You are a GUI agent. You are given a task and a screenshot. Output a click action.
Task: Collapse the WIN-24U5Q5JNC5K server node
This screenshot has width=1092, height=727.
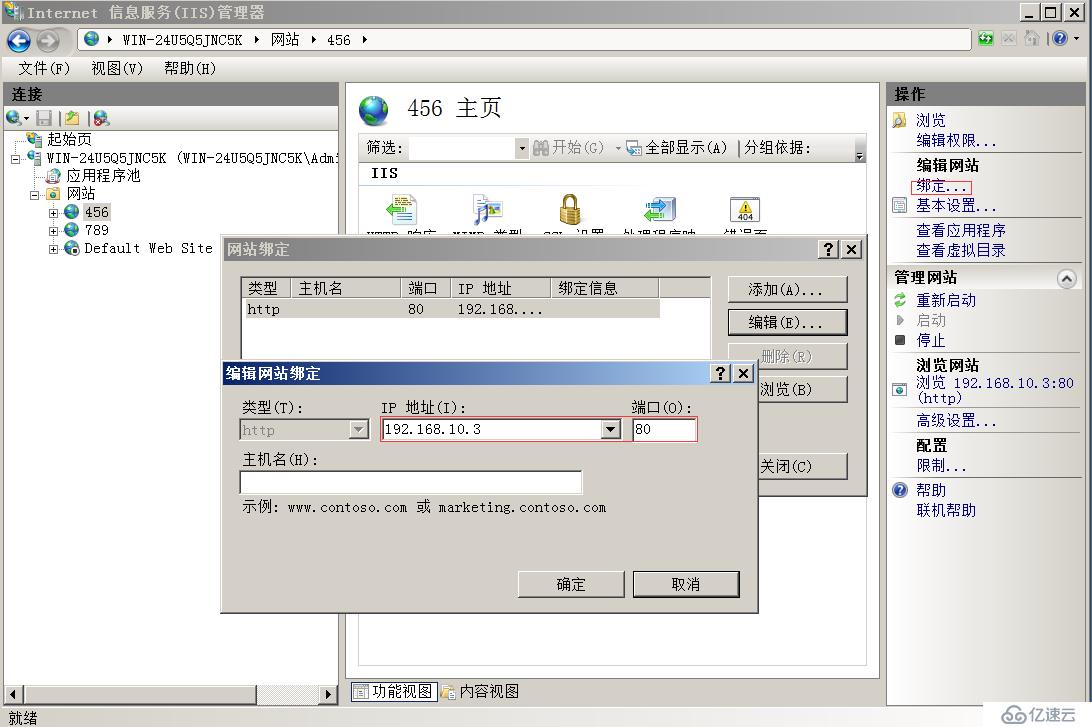point(15,159)
